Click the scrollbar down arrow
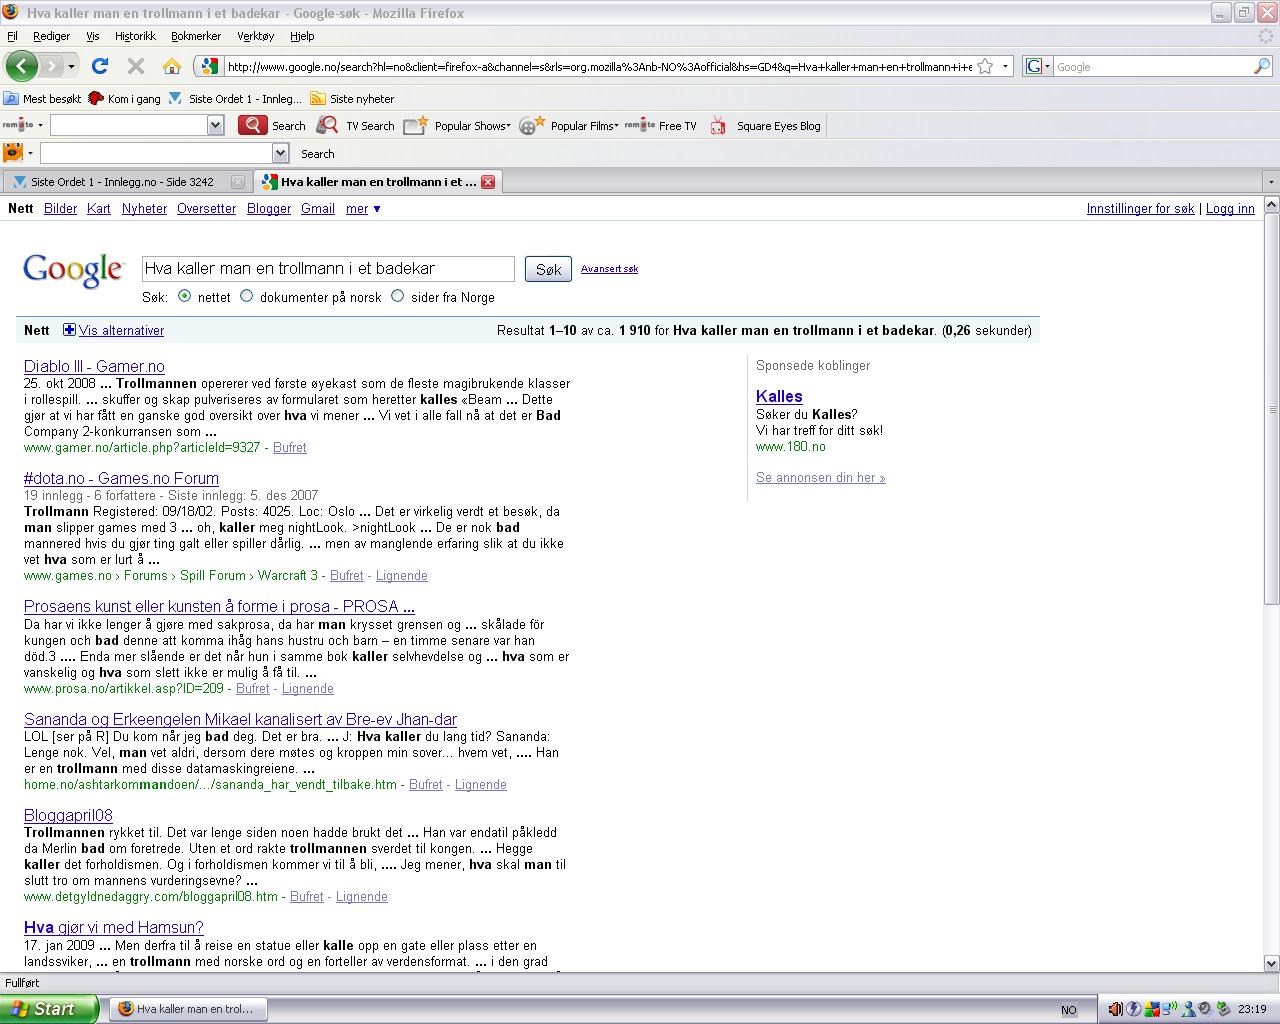1280x1024 pixels. click(x=1271, y=963)
